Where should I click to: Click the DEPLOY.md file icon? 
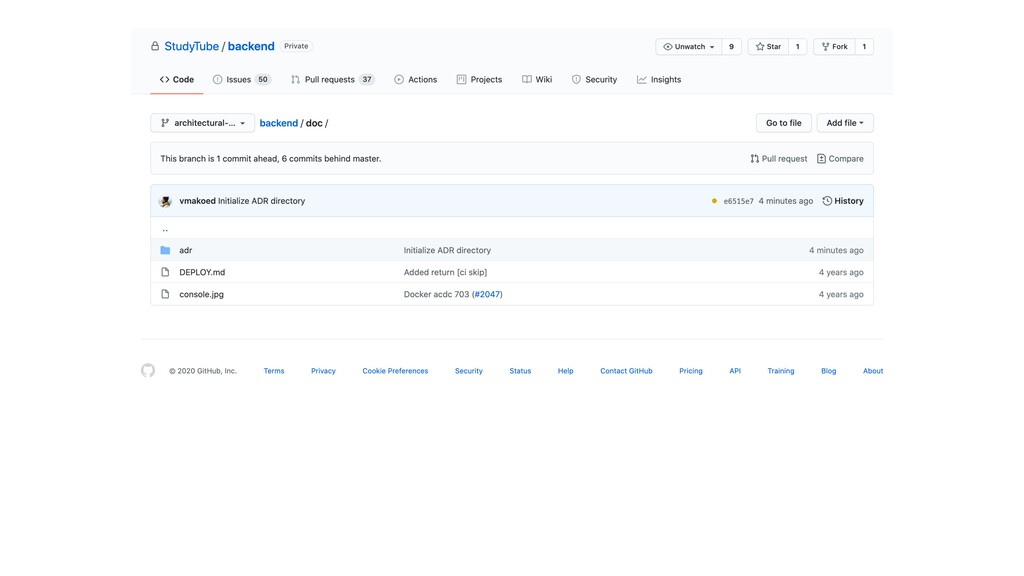click(x=165, y=272)
